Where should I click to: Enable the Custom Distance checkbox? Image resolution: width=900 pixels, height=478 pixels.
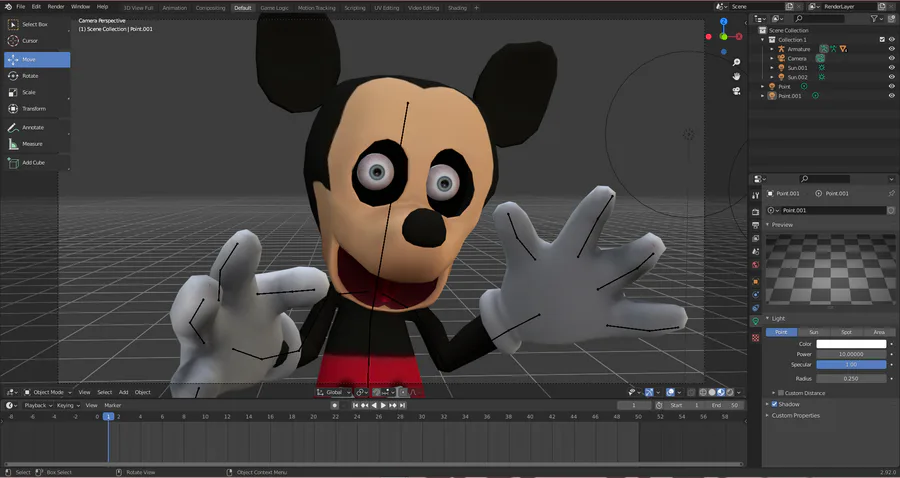[x=781, y=393]
